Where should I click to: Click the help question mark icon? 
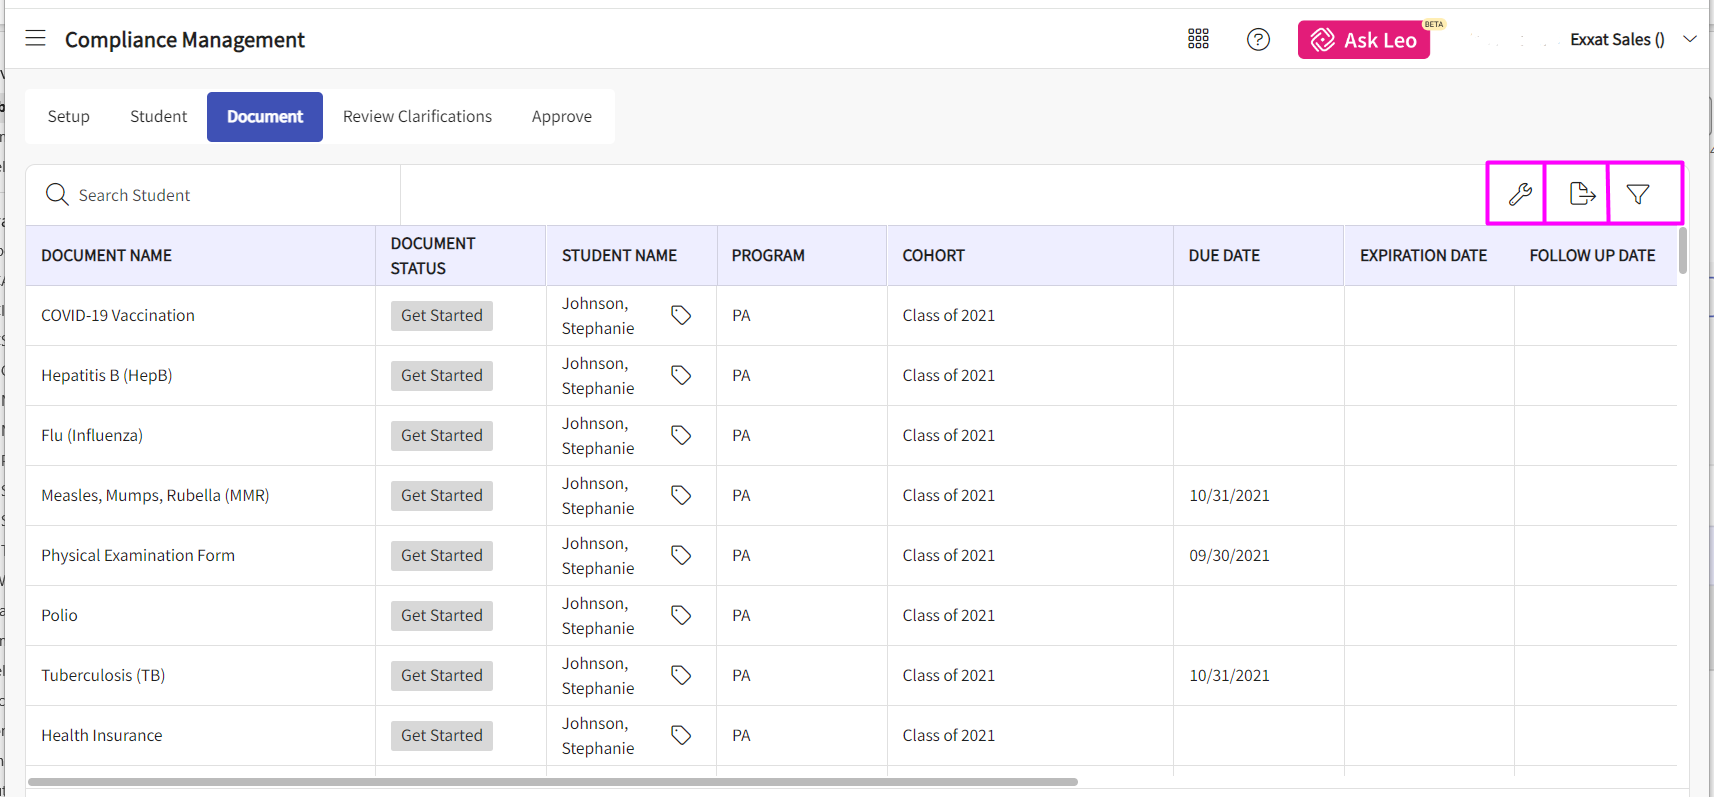[1258, 39]
